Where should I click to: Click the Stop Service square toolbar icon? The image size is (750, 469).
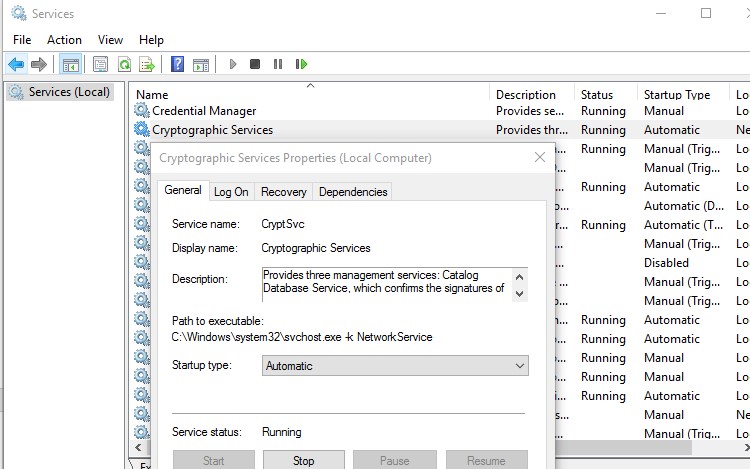[x=255, y=64]
